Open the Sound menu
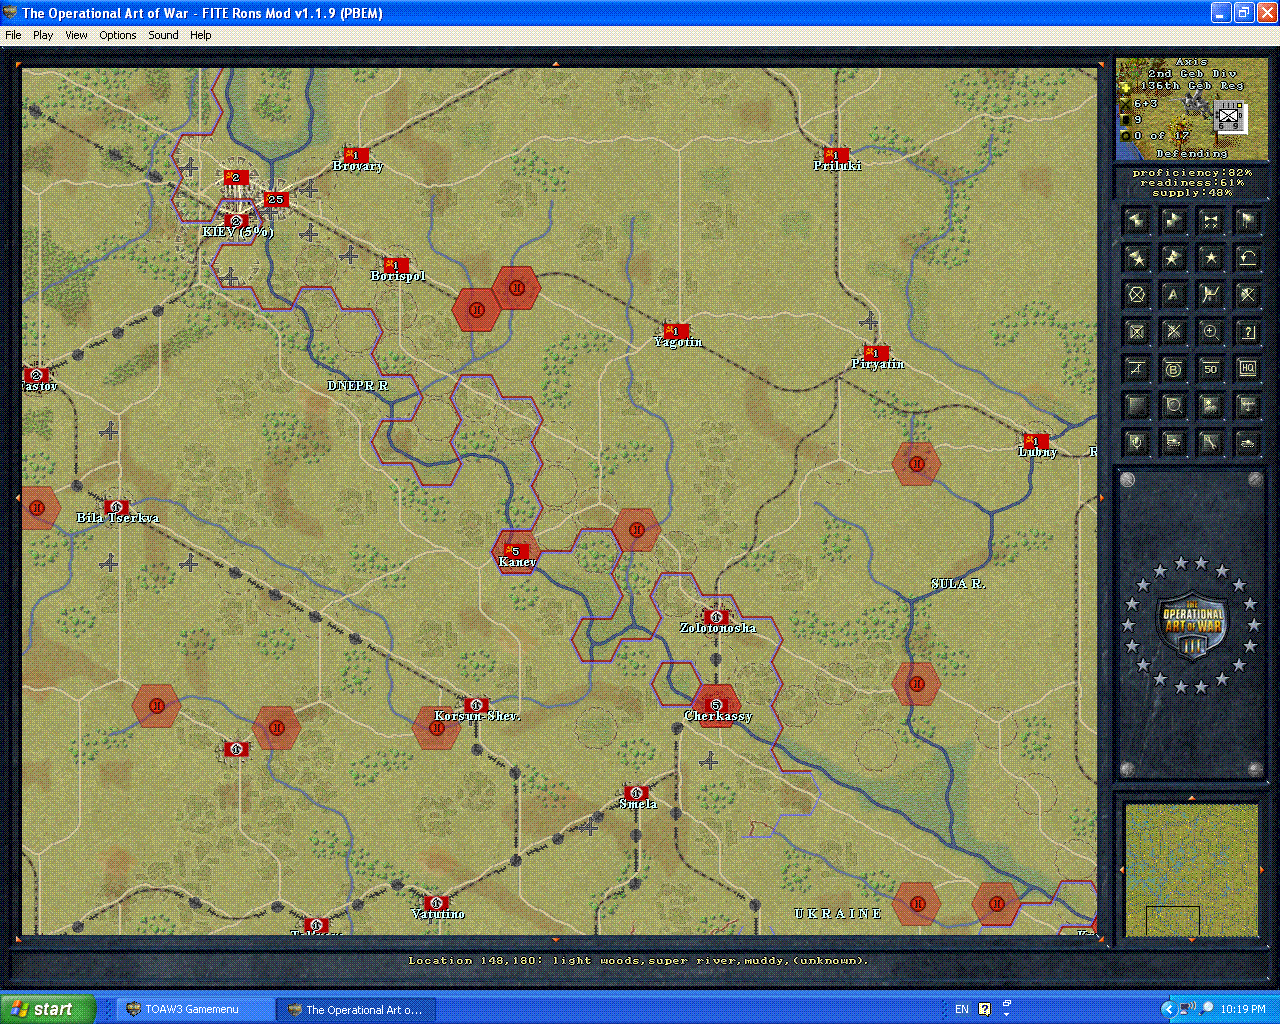 point(163,35)
